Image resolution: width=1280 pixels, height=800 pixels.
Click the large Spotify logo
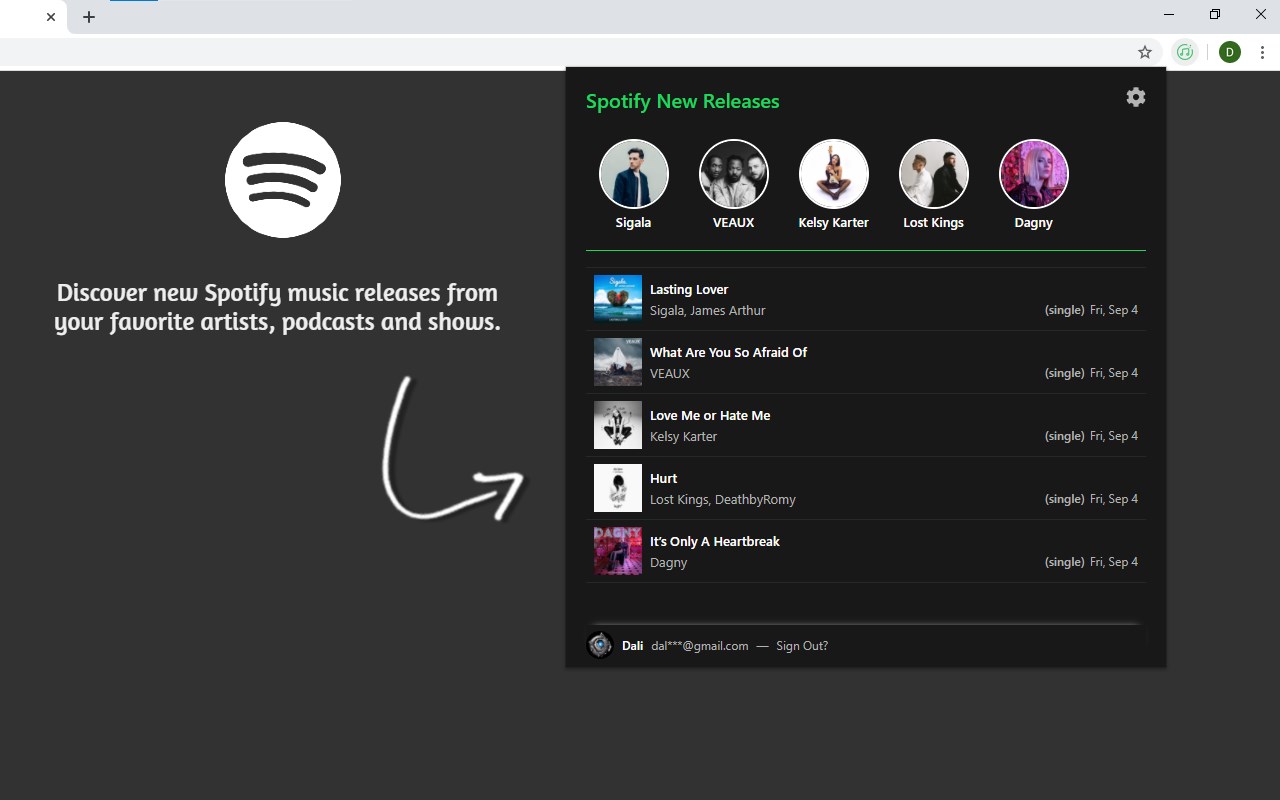point(283,180)
